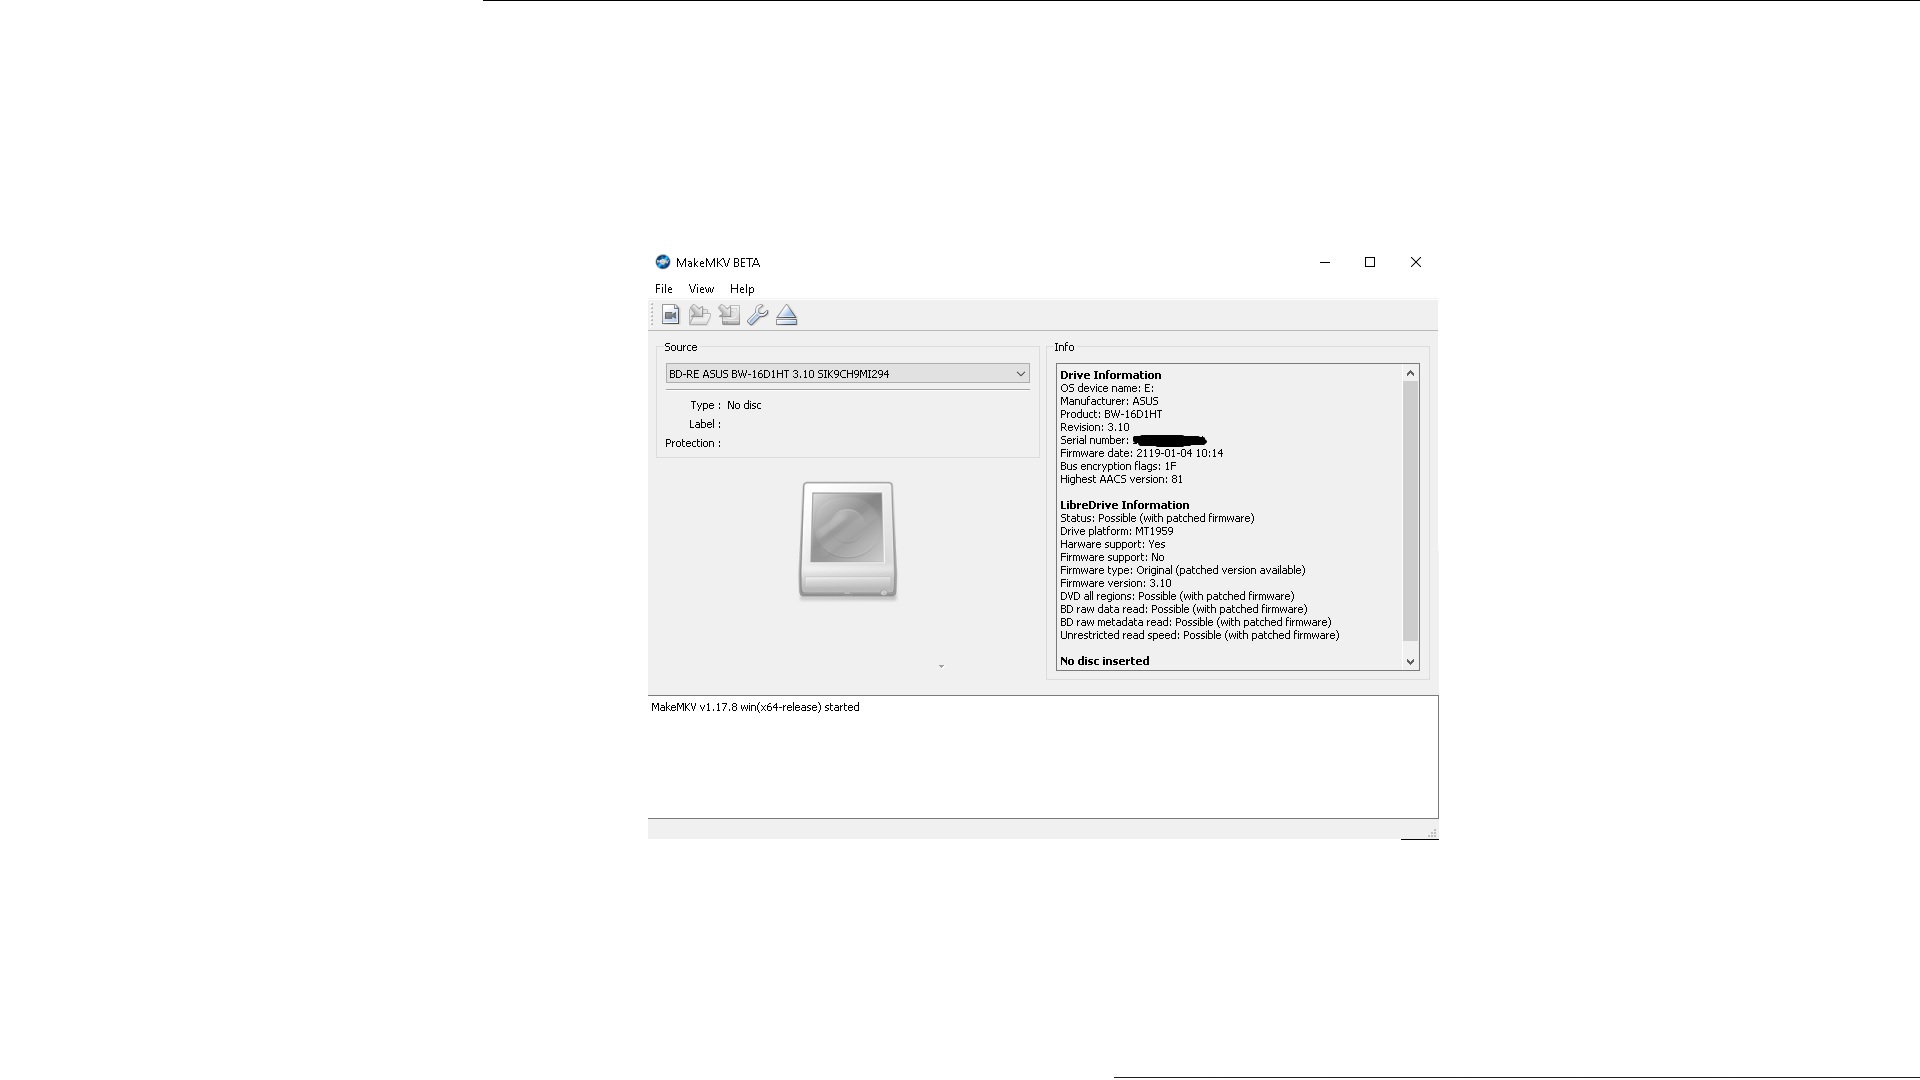Click the 'Harware support: Yes' line

pos(1112,544)
